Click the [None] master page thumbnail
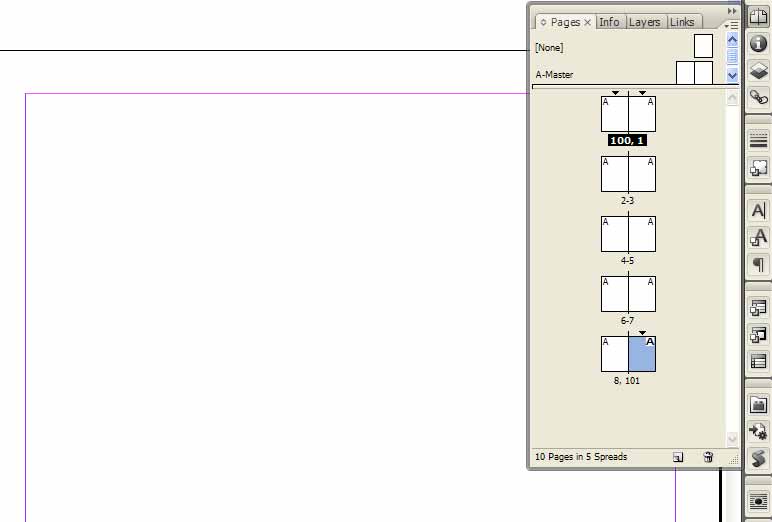 click(704, 46)
